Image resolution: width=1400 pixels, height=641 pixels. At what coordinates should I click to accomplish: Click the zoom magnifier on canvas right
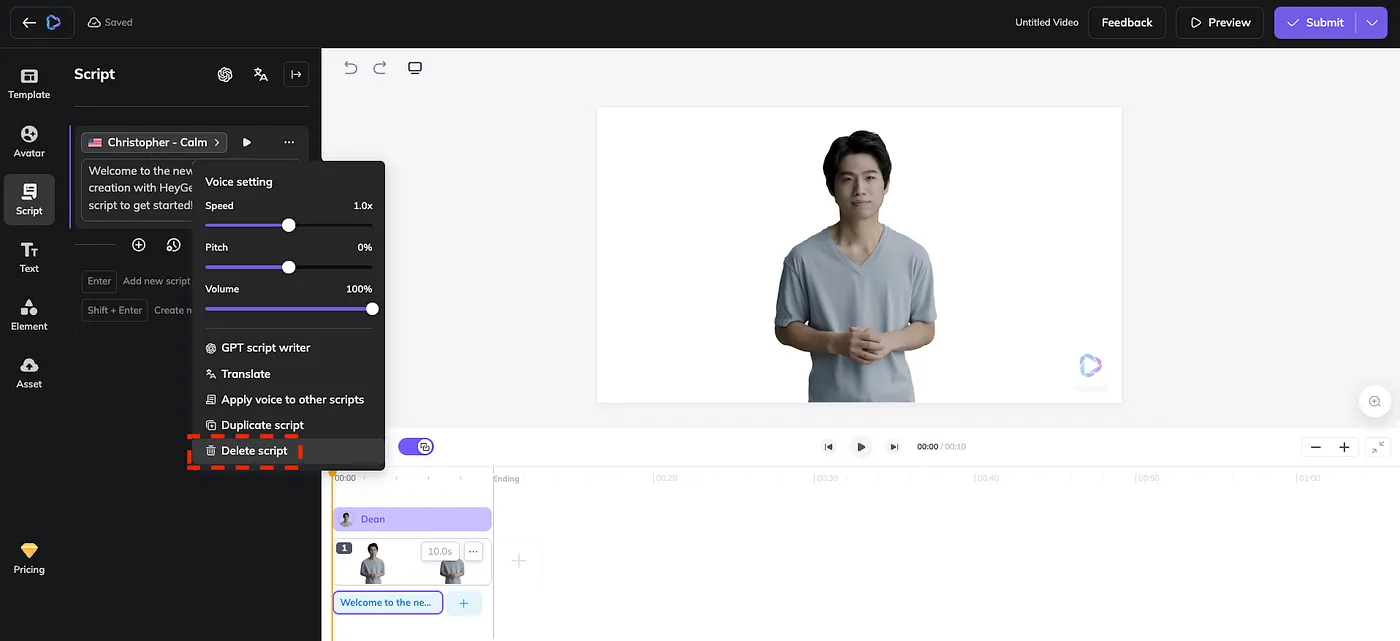coord(1375,401)
